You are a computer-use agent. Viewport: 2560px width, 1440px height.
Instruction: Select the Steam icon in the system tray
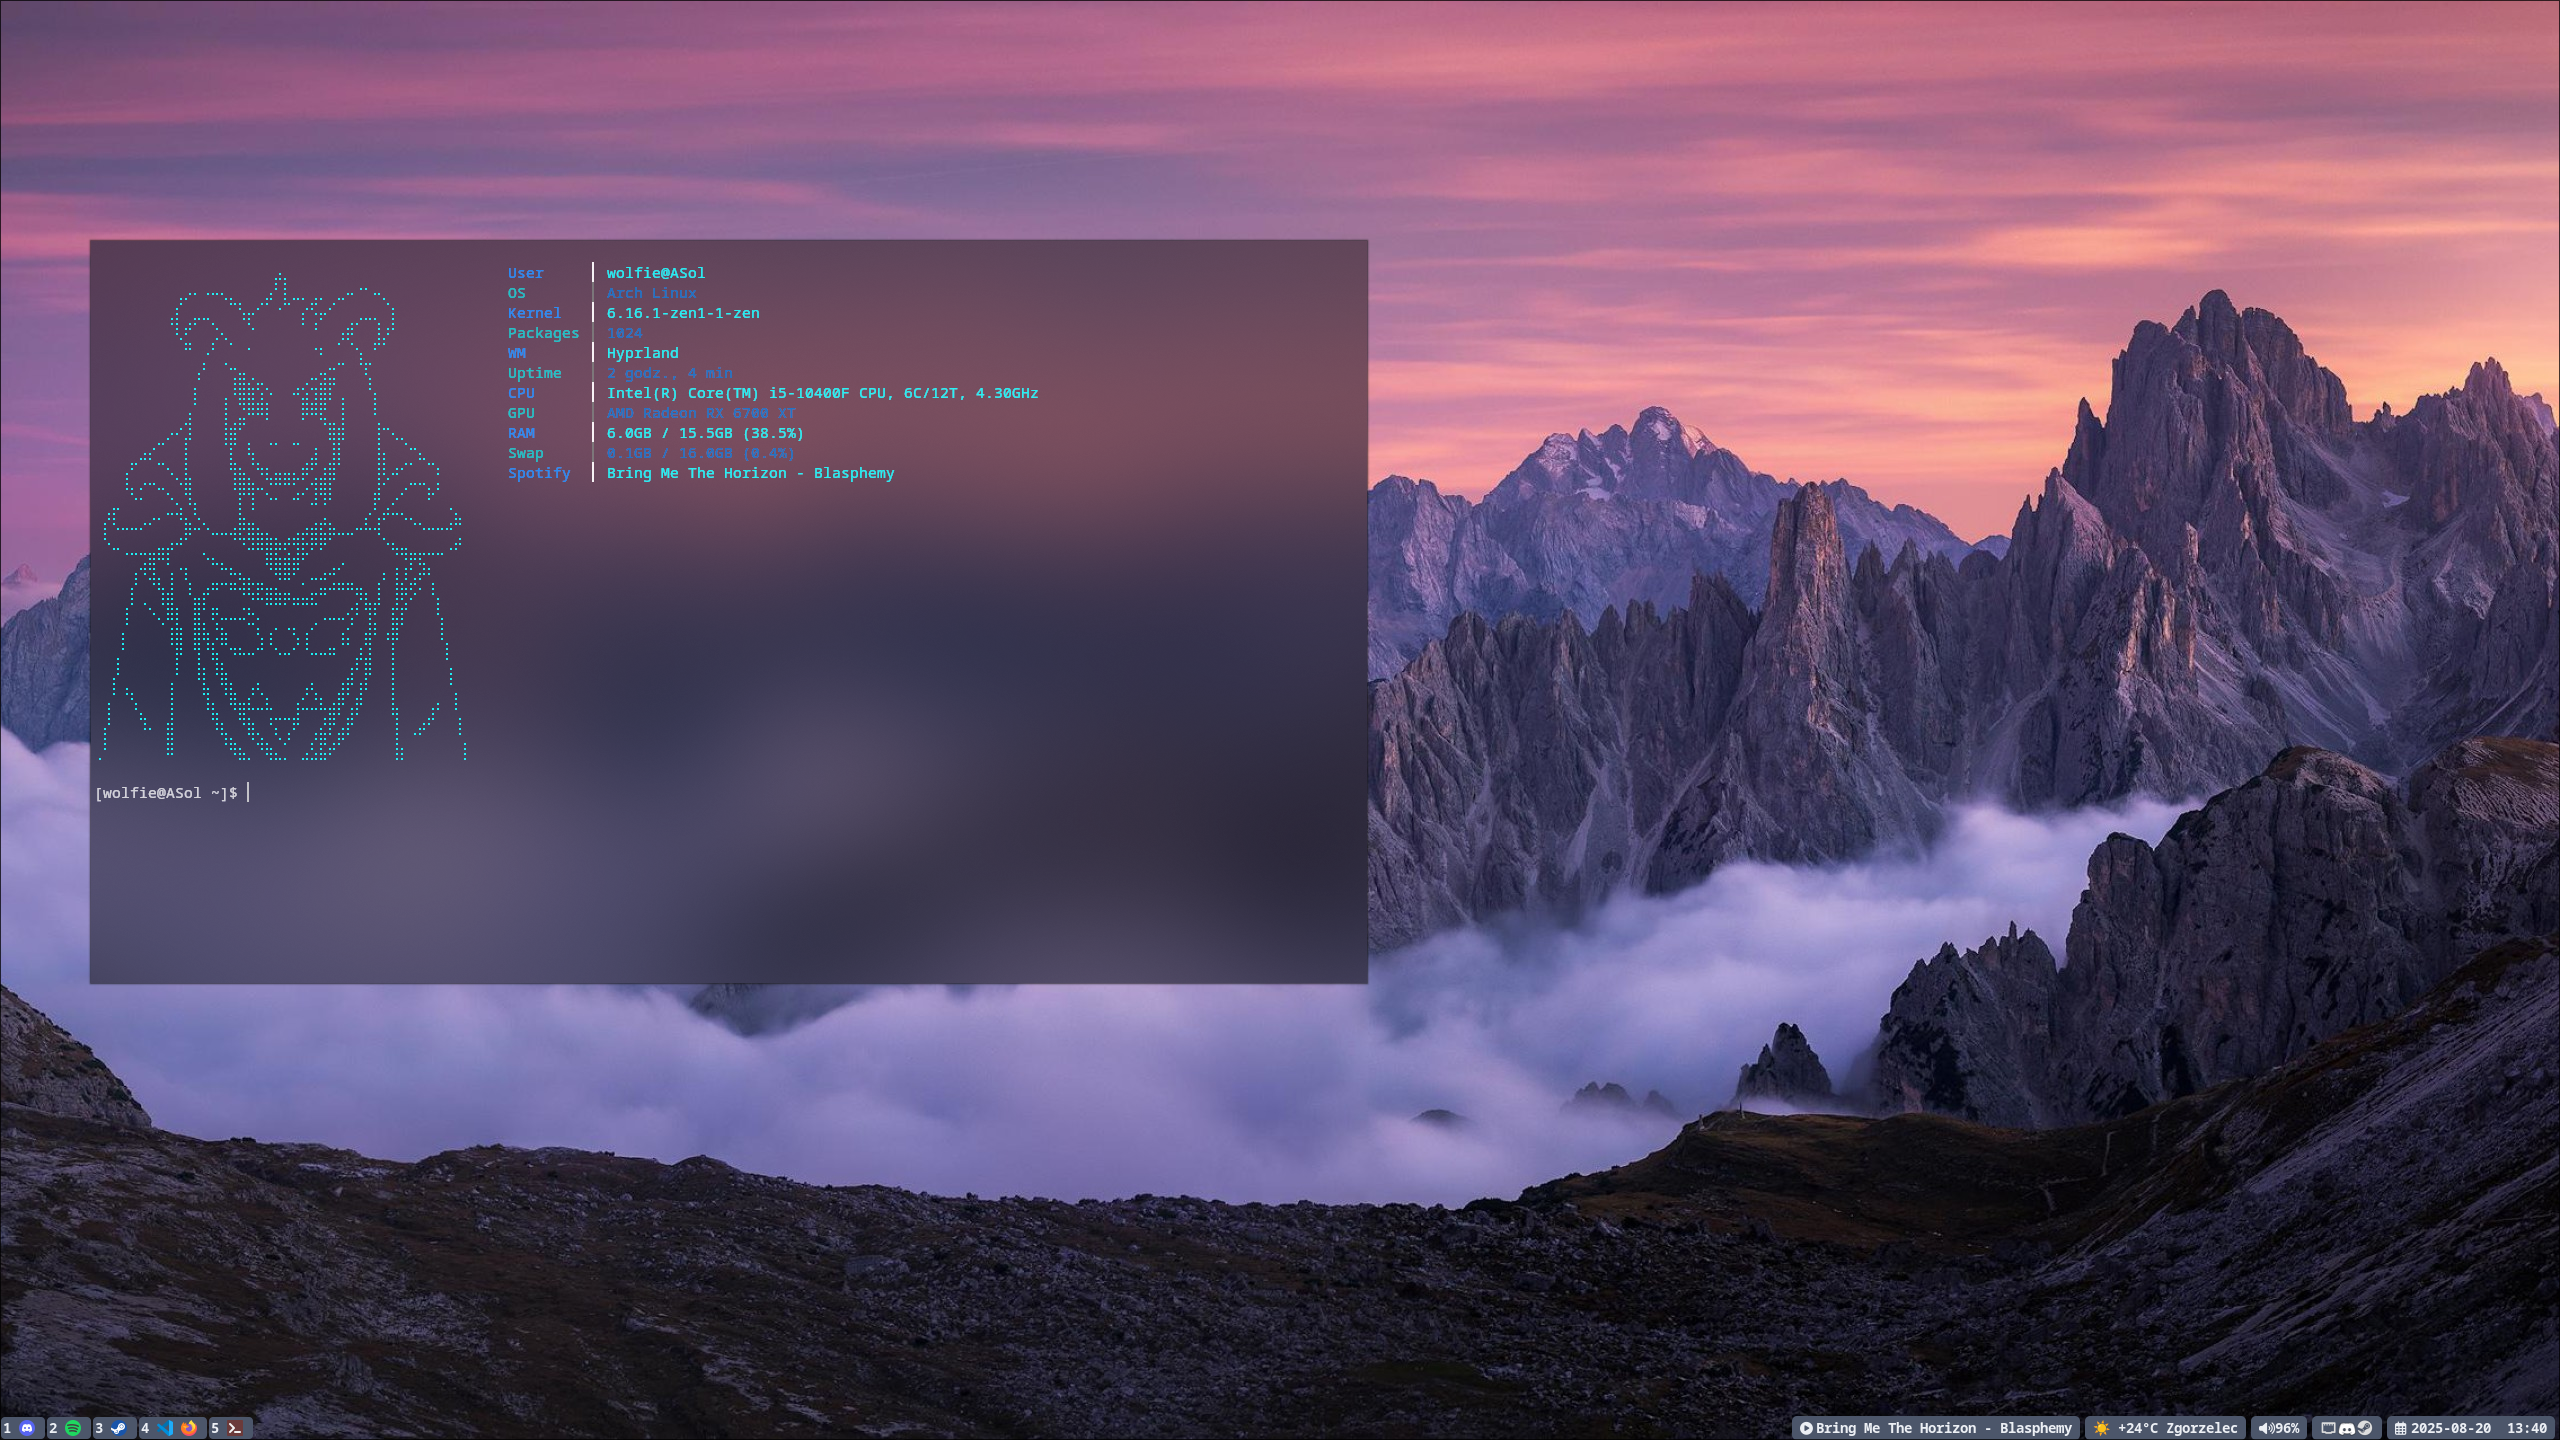(x=2365, y=1428)
